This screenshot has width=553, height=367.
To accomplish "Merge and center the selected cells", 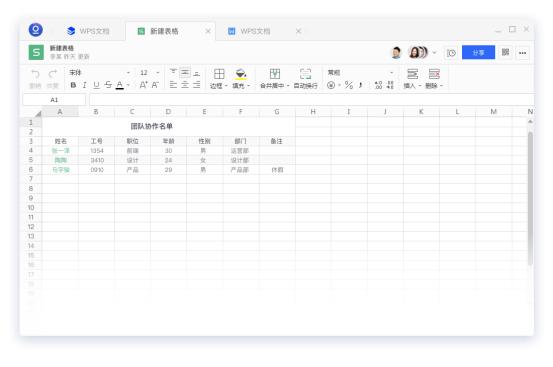I will [275, 74].
